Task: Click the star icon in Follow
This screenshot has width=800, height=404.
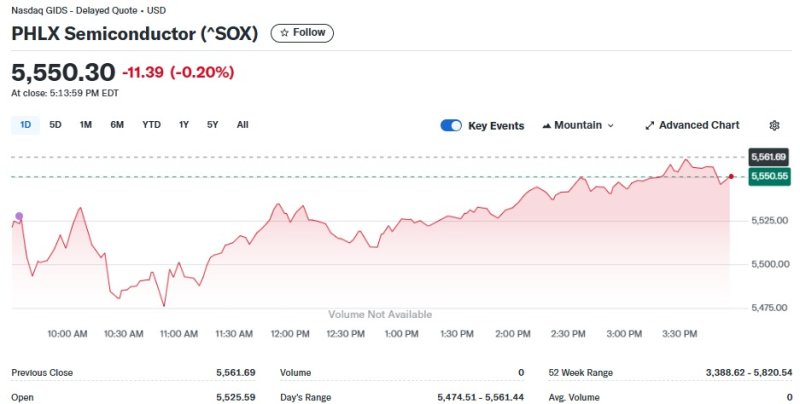Action: (x=285, y=33)
